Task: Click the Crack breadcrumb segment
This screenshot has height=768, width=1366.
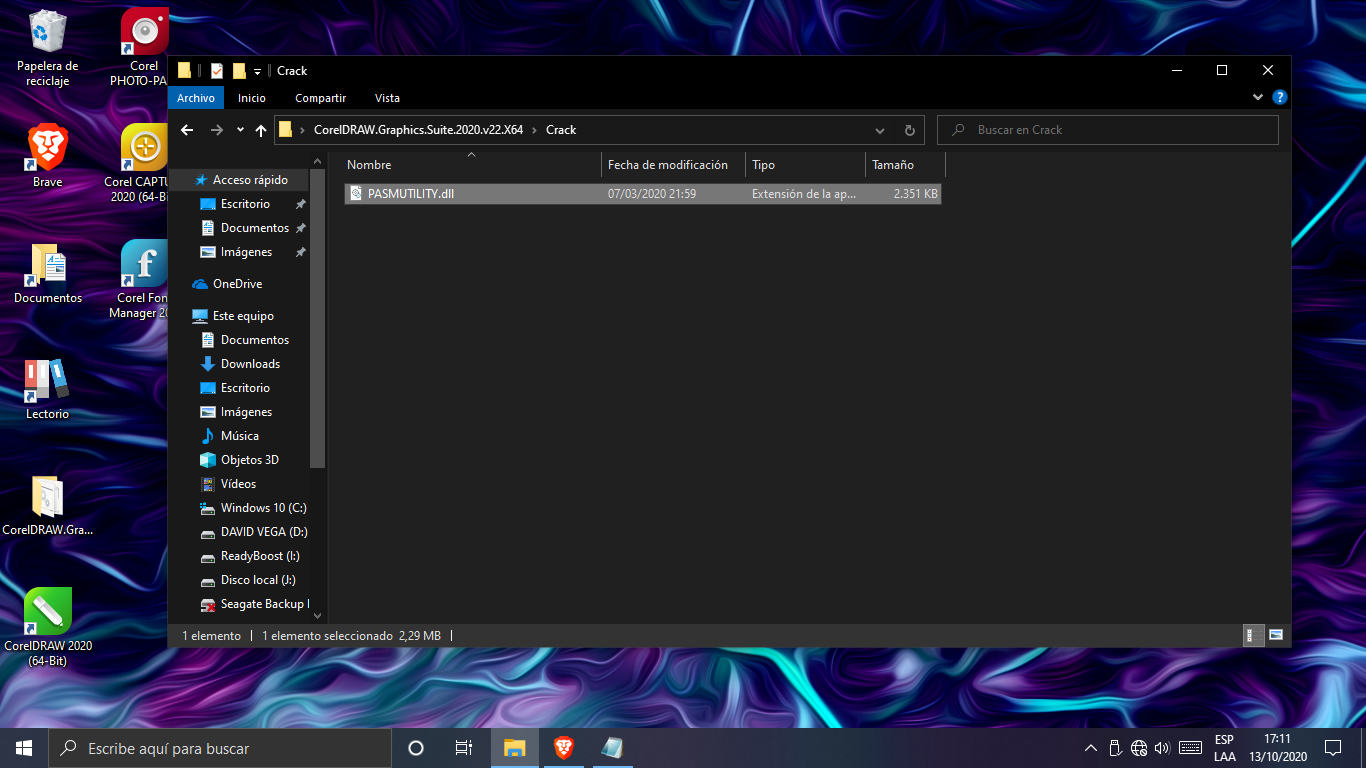Action: (x=561, y=130)
